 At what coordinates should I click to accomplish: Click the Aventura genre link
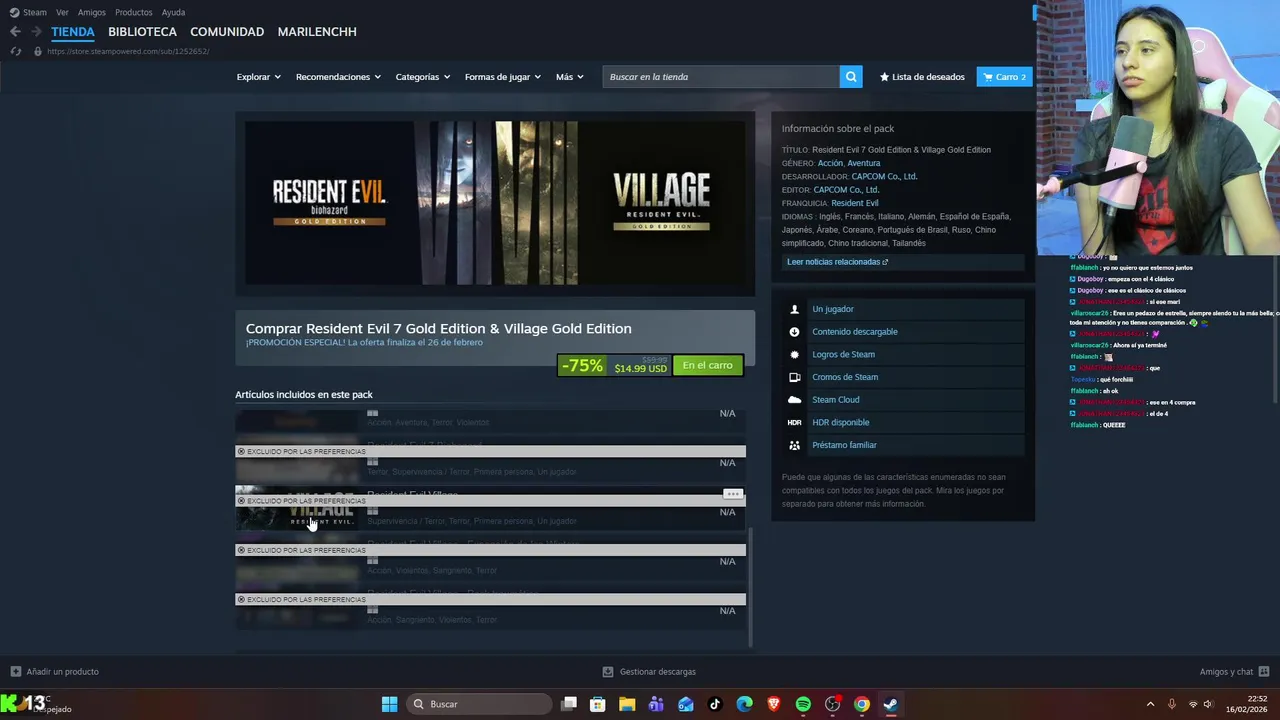[864, 163]
